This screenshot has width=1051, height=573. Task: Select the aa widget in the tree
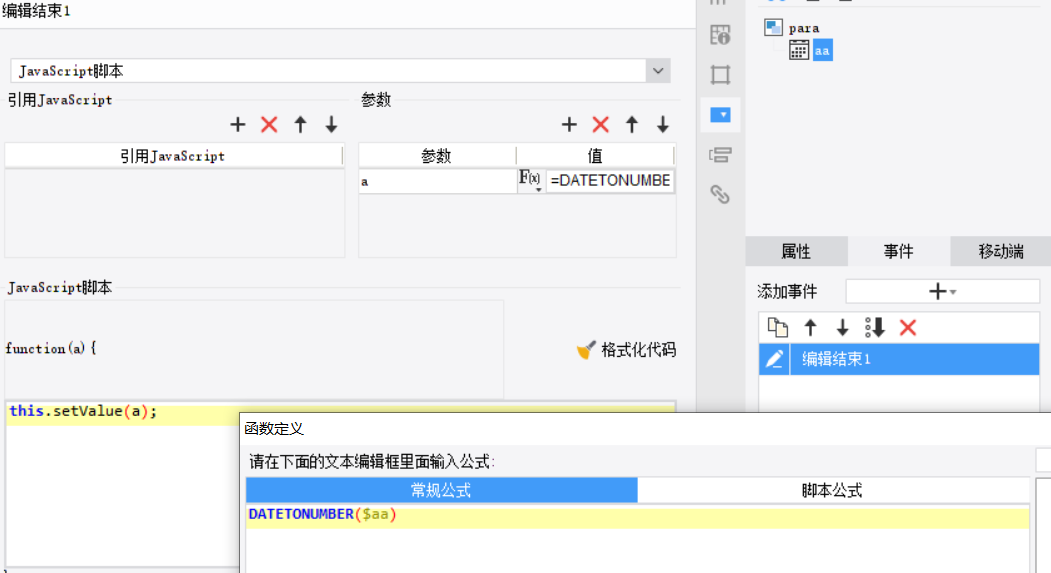[x=822, y=50]
